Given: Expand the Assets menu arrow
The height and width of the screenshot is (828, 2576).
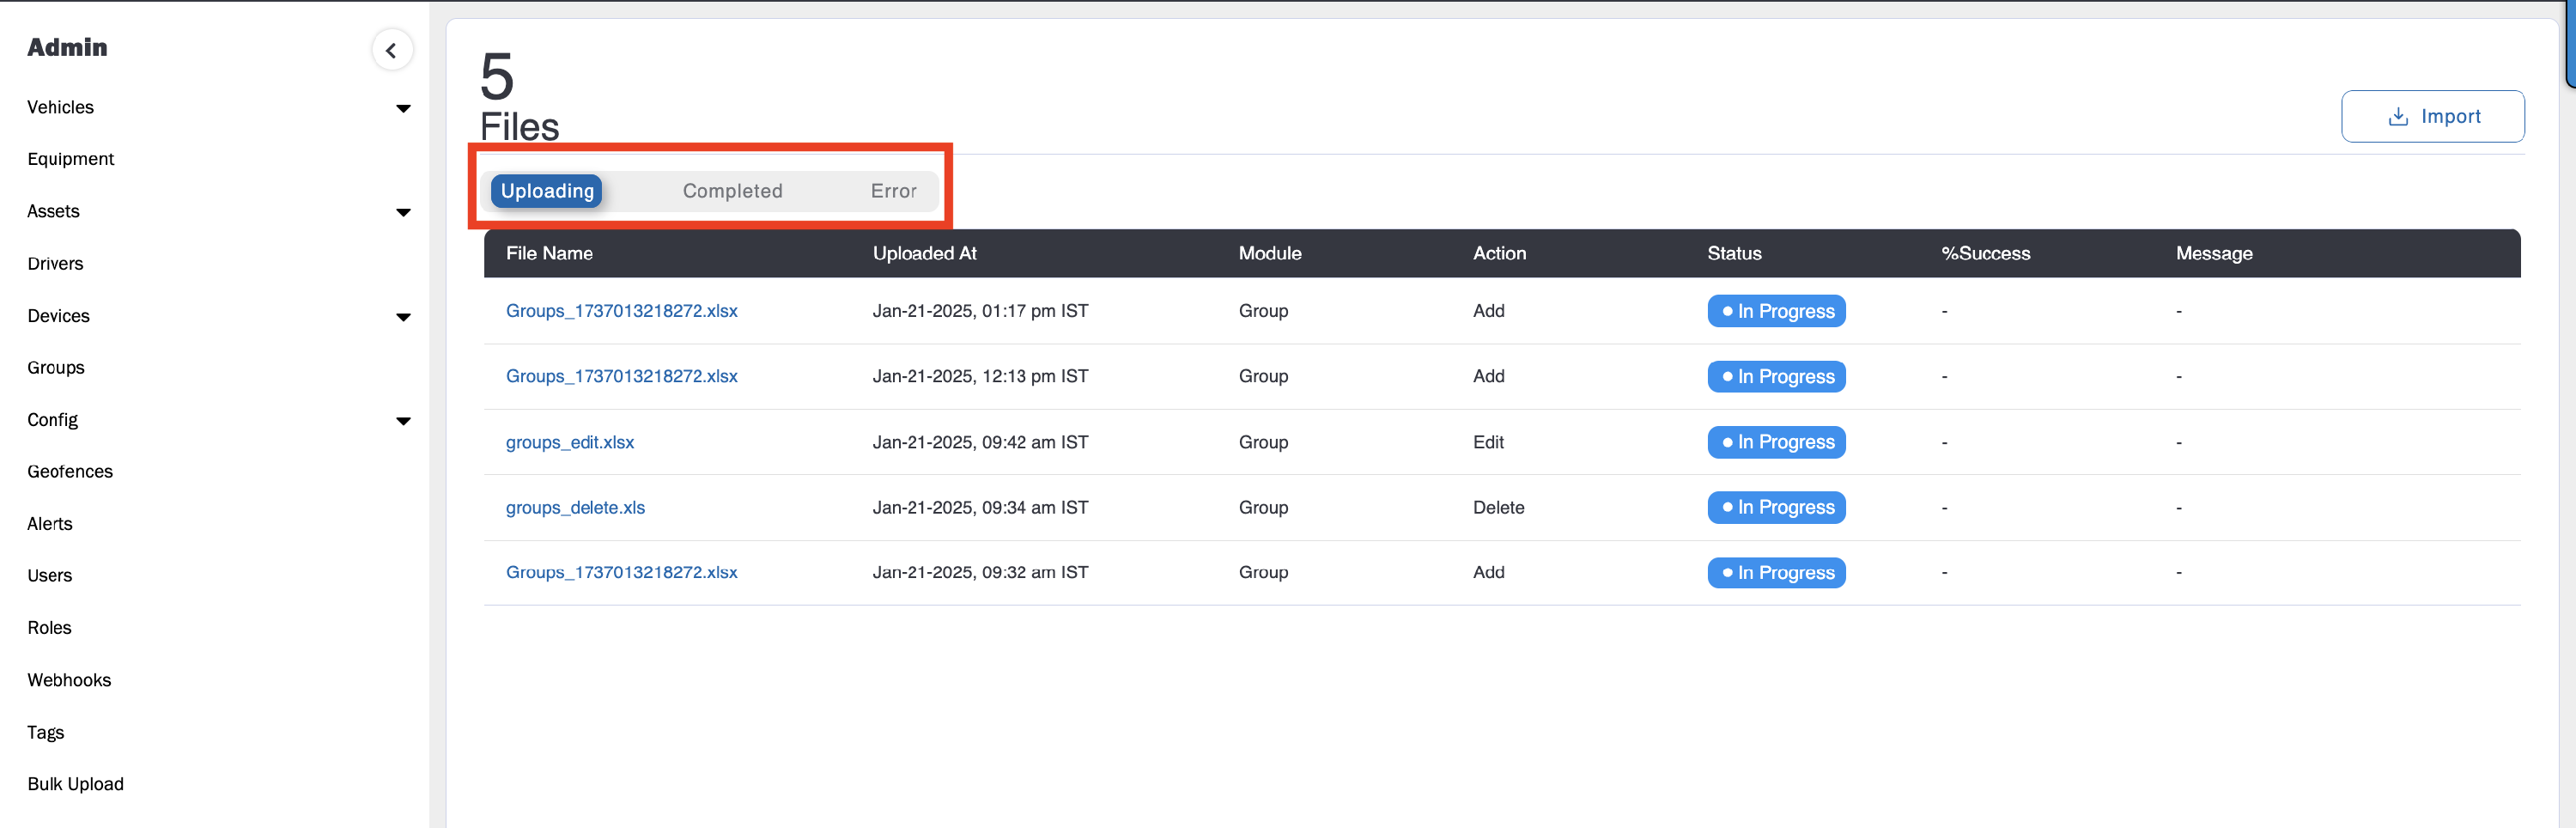Looking at the screenshot, I should coord(403,212).
